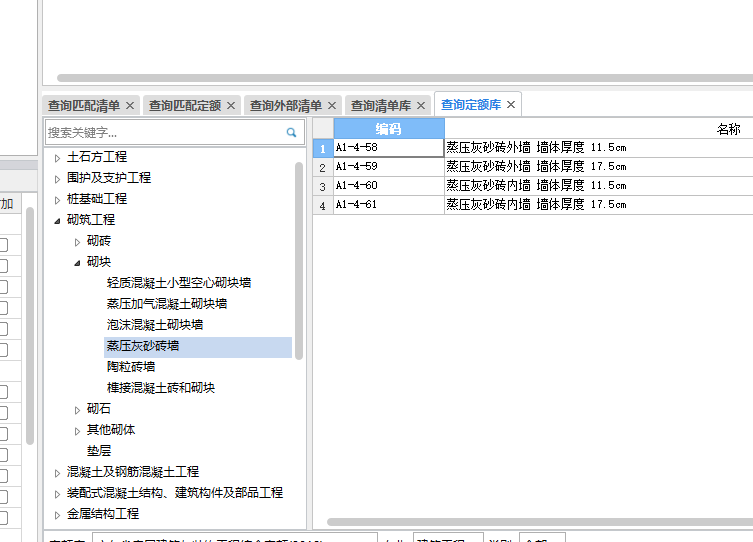Click the 编码 column header
753x542 pixels.
click(x=389, y=129)
